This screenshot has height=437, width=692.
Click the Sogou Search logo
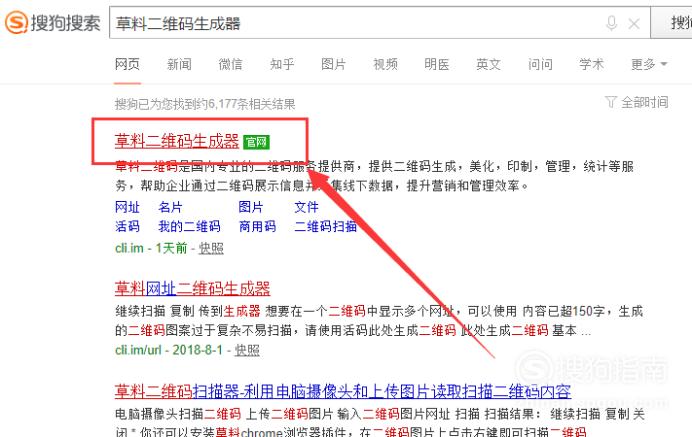click(x=53, y=23)
